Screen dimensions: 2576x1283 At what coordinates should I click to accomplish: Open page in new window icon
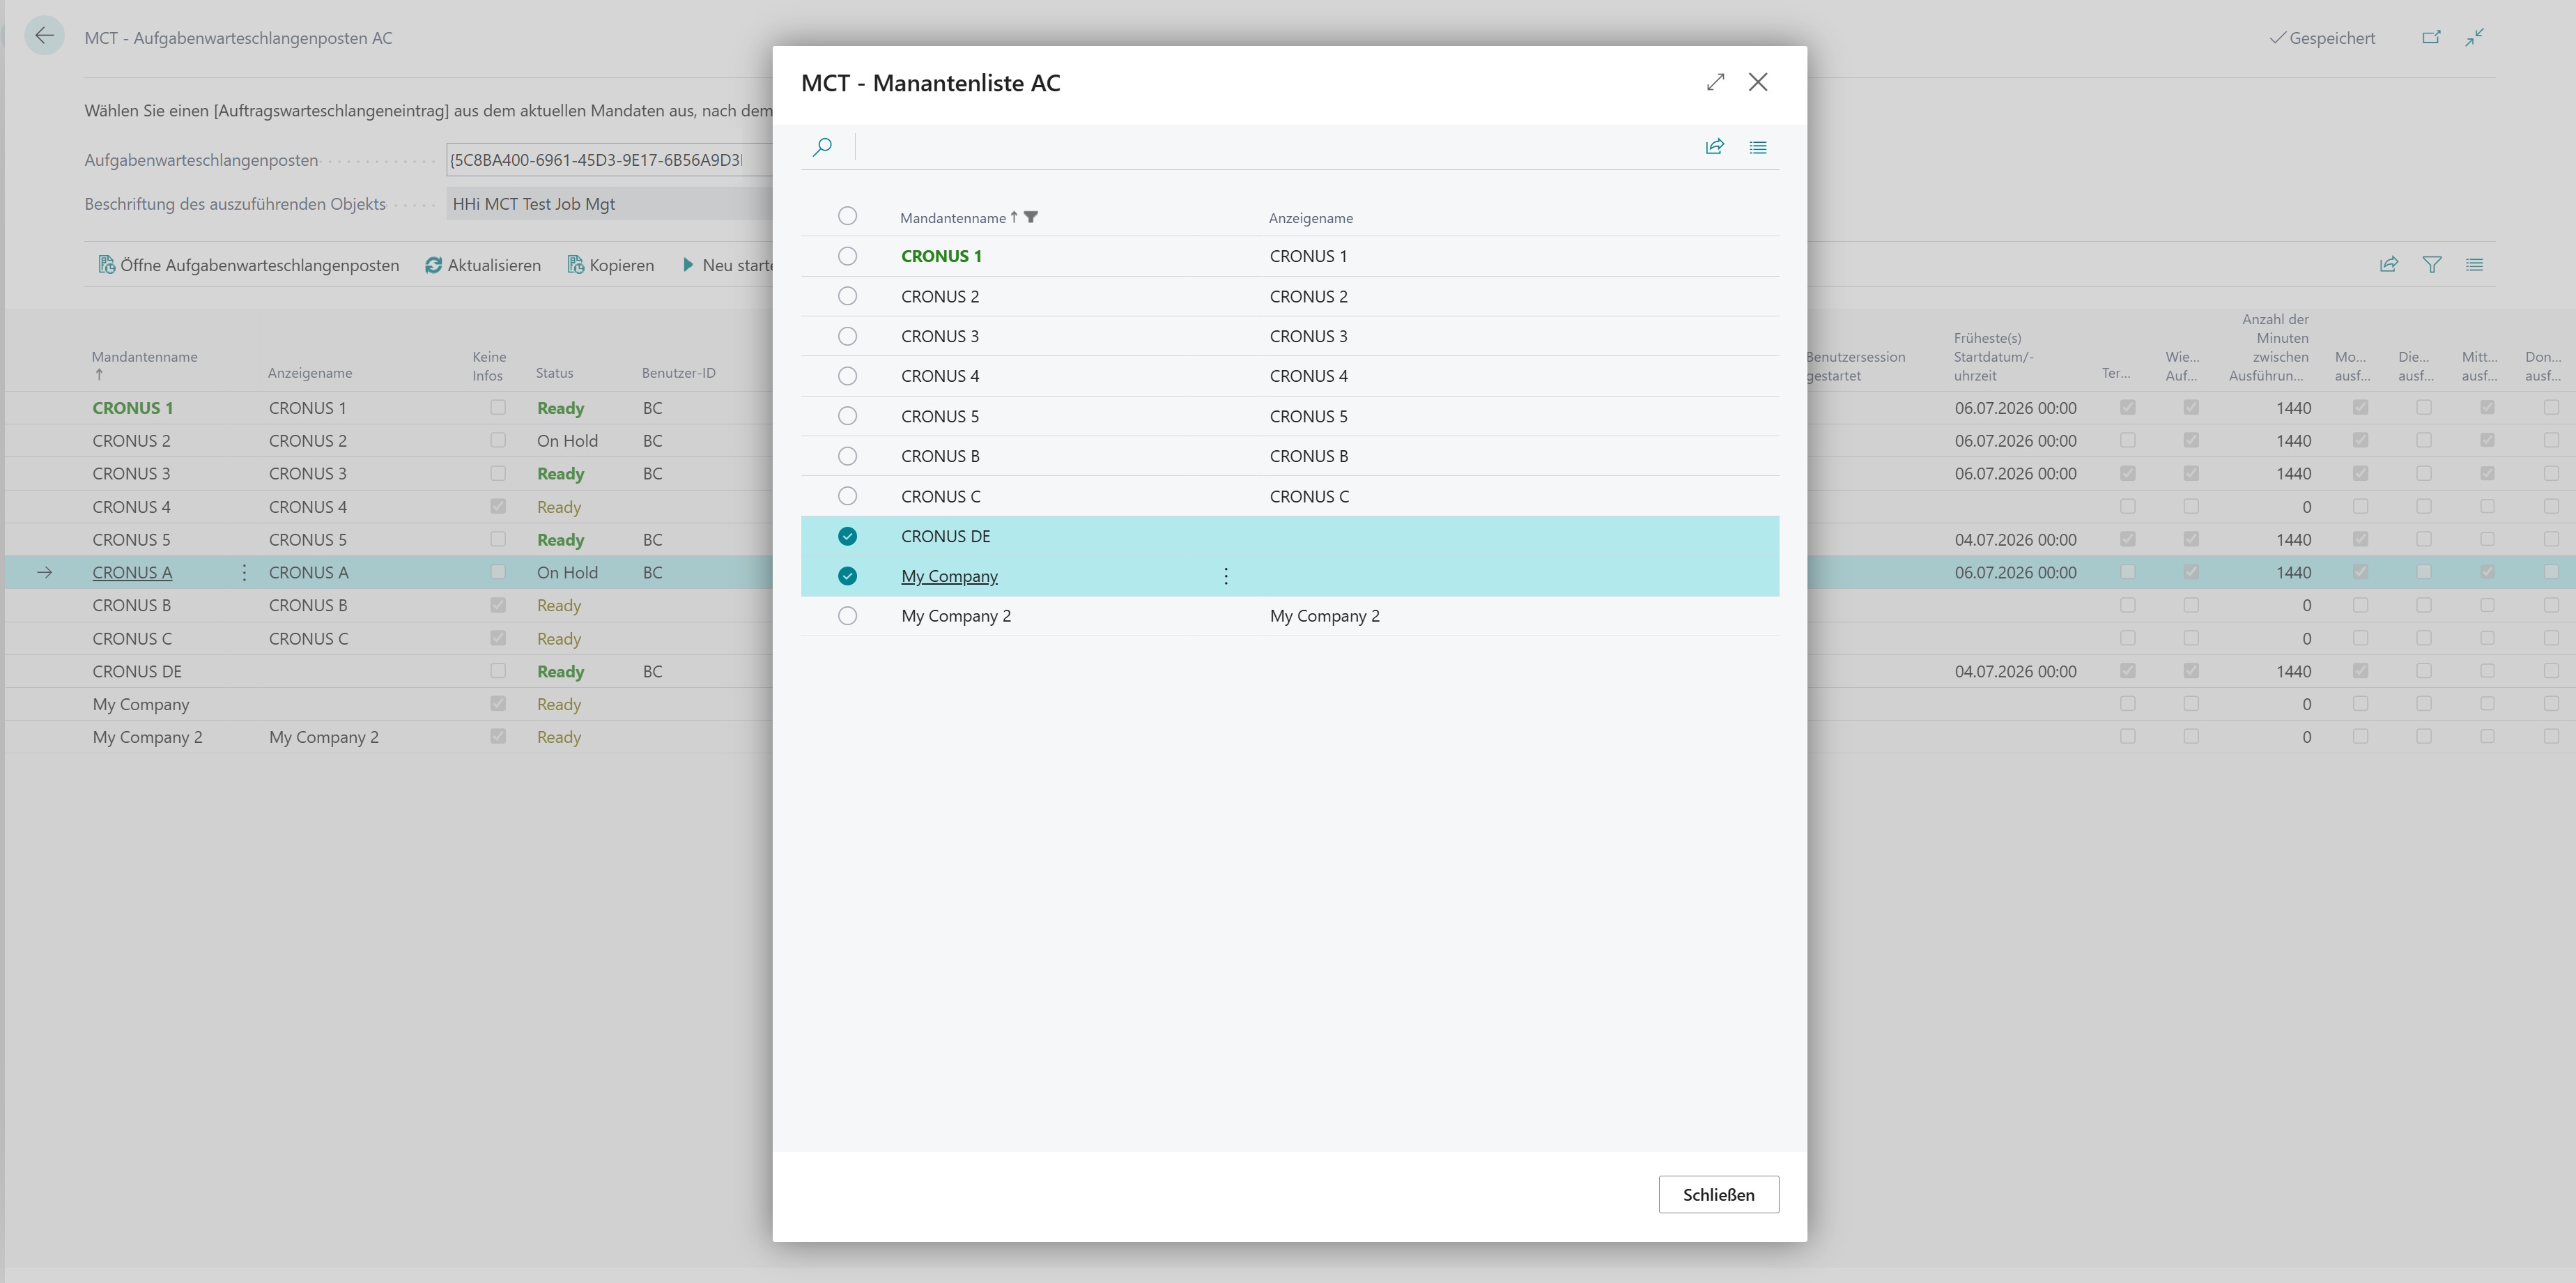pos(2431,37)
